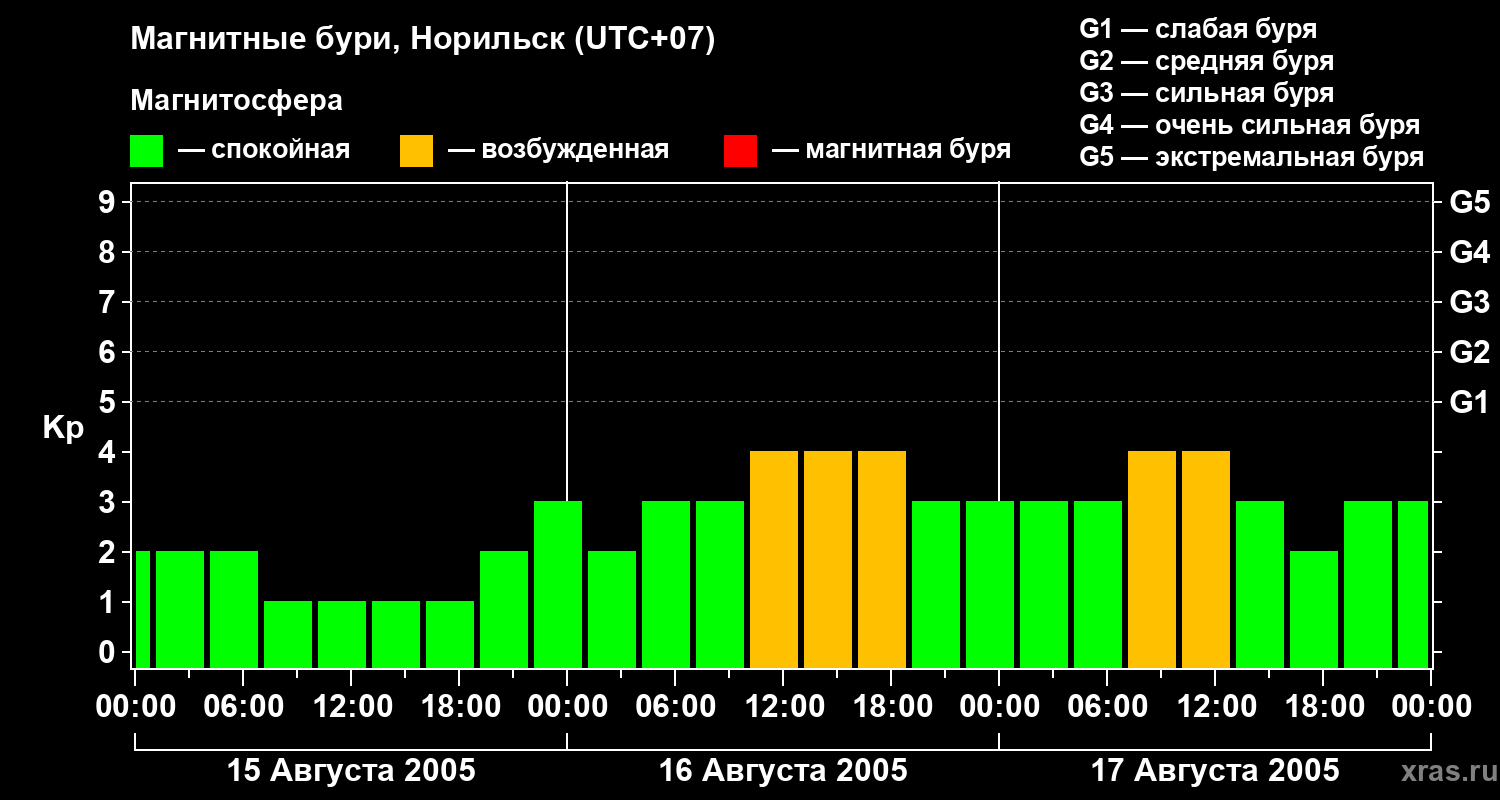Screen dimensions: 1500x800
Task: Click the 'Kp' axis title
Action: (63, 428)
